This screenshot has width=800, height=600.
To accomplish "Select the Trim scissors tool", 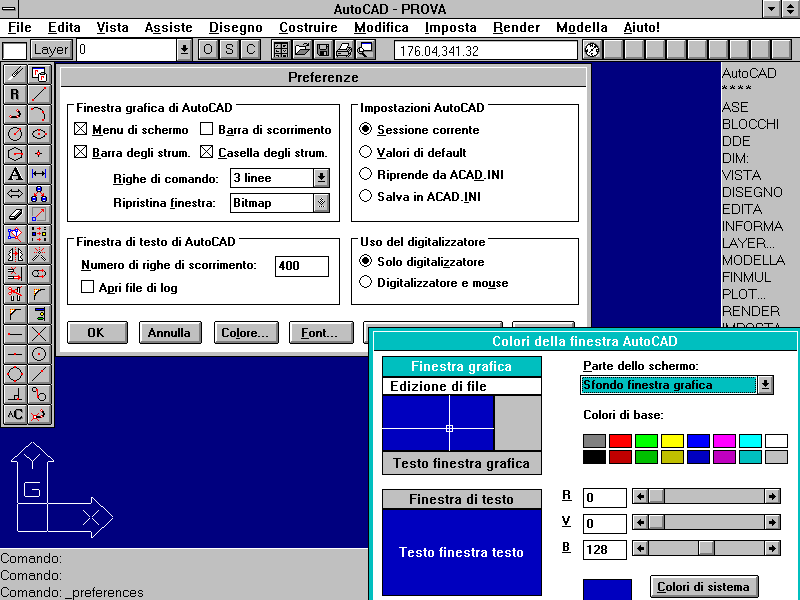I will click(15, 294).
